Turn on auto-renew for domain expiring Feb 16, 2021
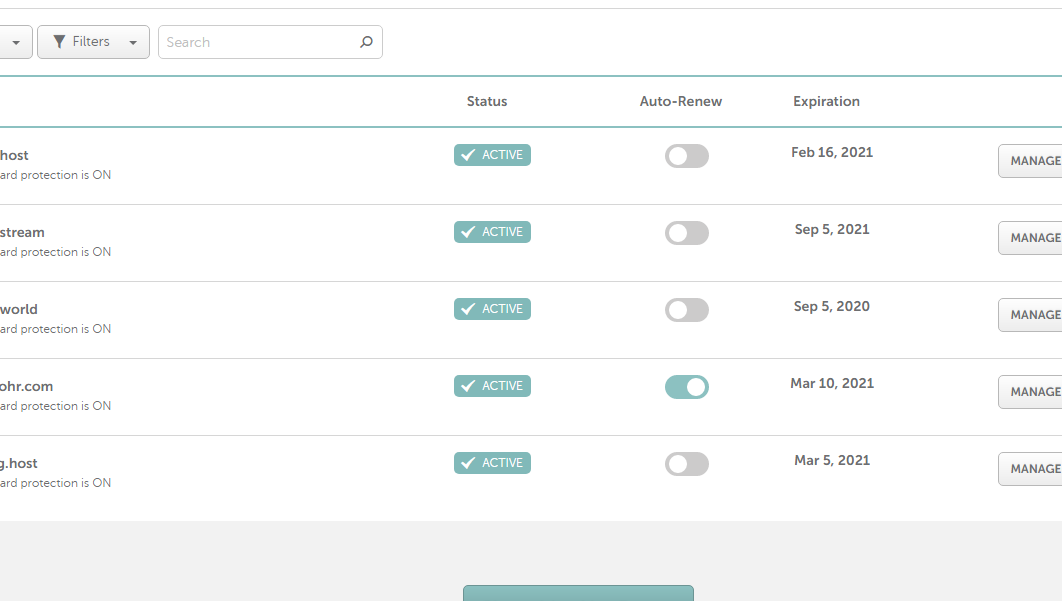 coord(687,156)
